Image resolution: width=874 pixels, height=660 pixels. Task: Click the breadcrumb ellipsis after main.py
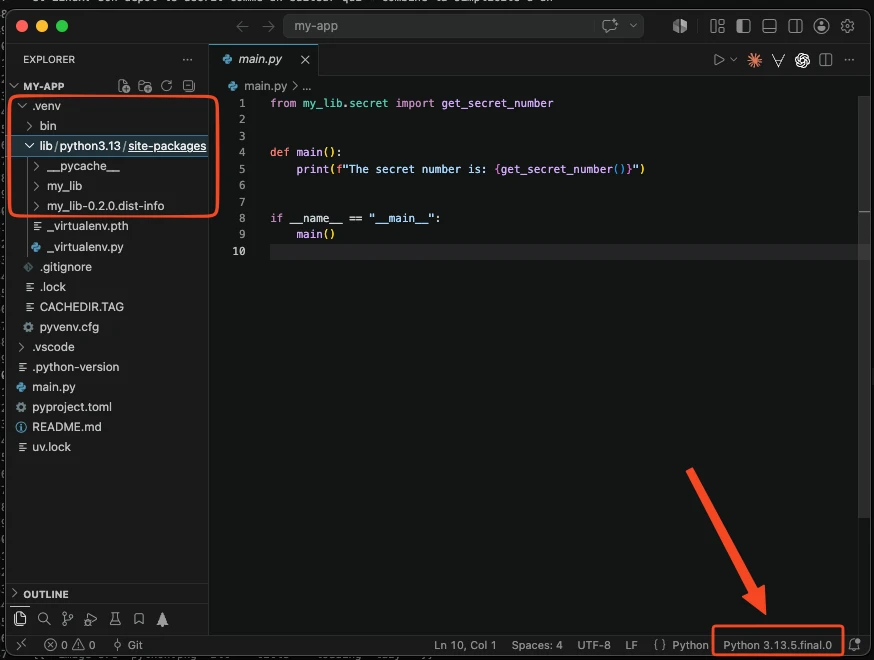(x=307, y=86)
